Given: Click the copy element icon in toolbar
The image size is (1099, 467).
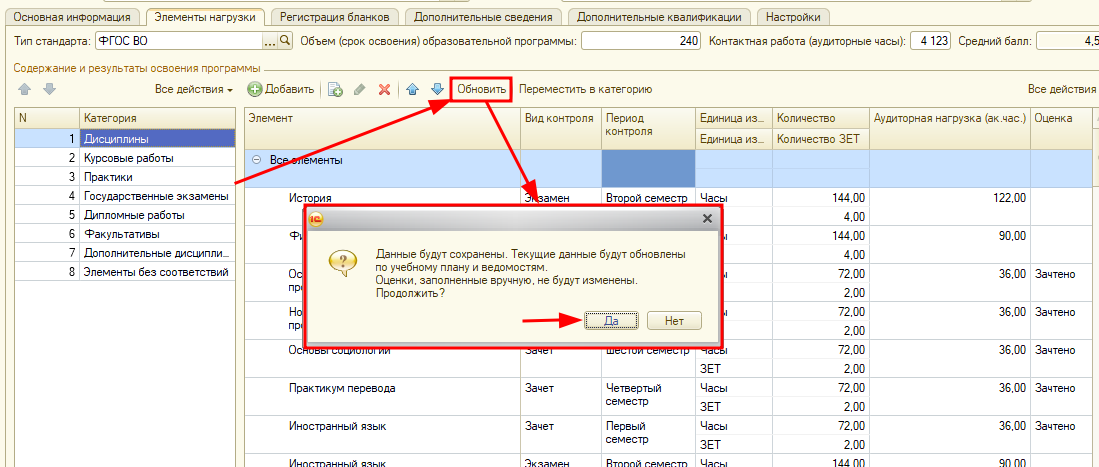Looking at the screenshot, I should [x=336, y=90].
